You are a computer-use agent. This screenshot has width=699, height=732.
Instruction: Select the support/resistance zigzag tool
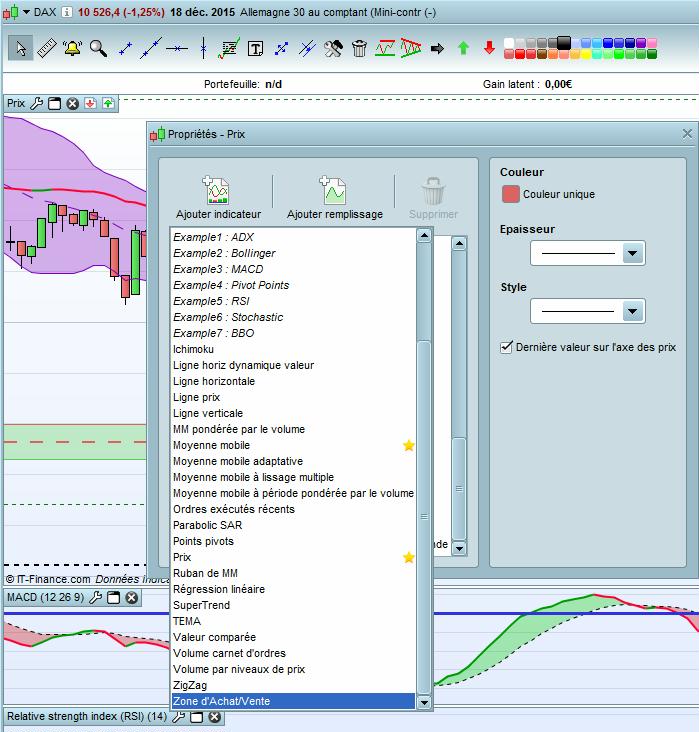pyautogui.click(x=385, y=48)
